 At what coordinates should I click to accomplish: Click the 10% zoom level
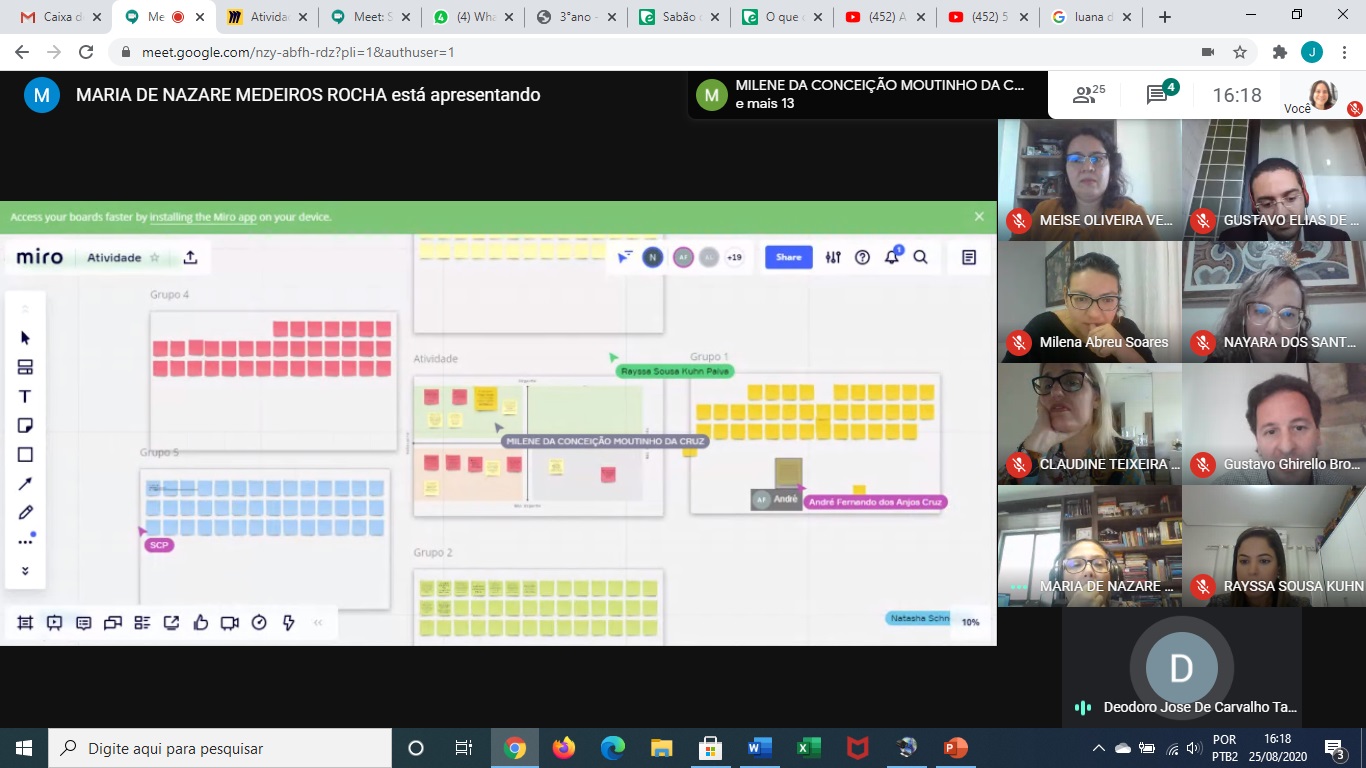(x=970, y=622)
